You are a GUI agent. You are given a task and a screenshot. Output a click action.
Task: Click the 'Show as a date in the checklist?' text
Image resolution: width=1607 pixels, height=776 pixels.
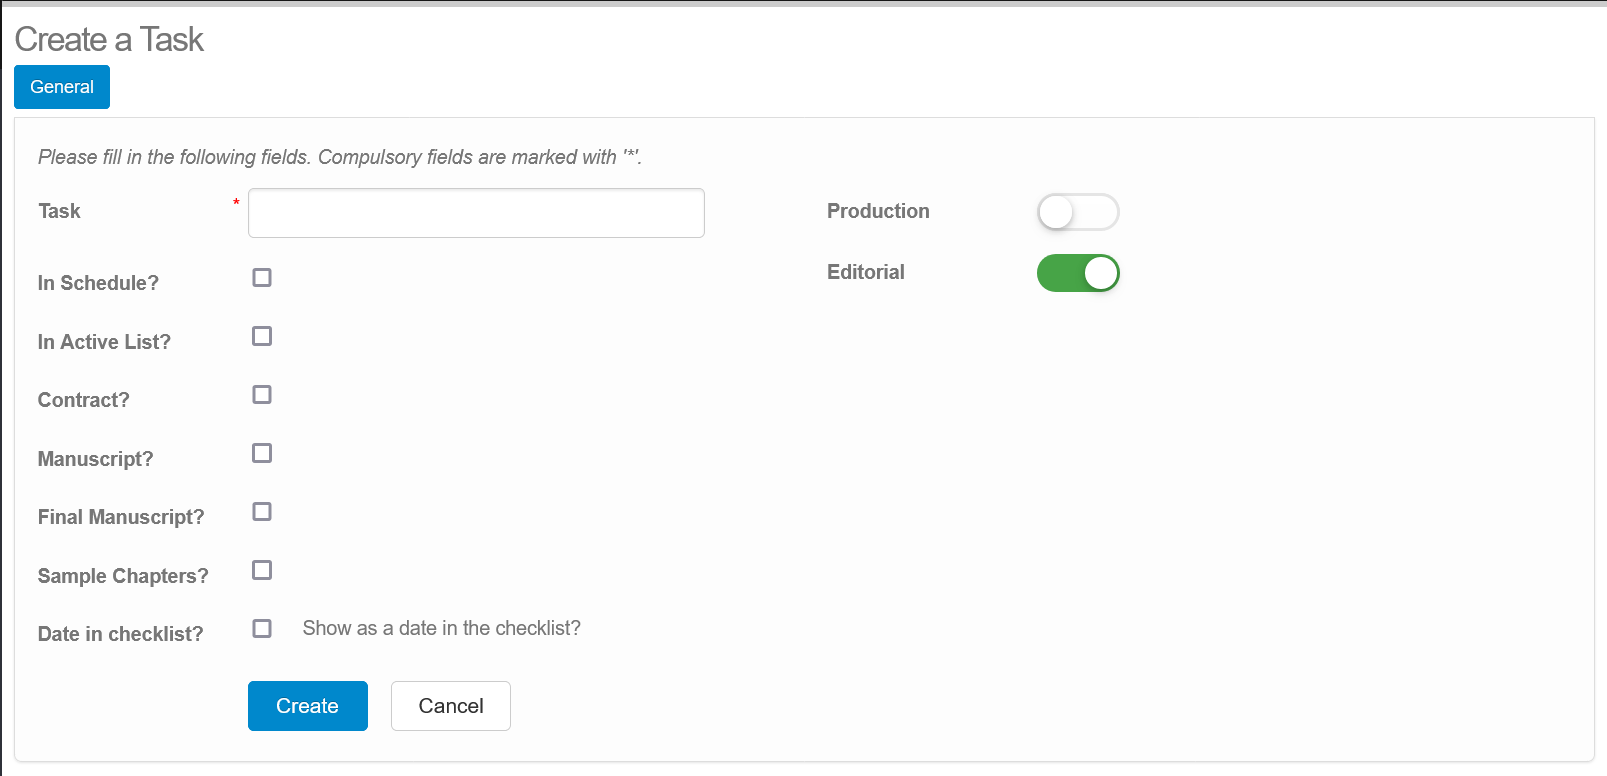[442, 628]
